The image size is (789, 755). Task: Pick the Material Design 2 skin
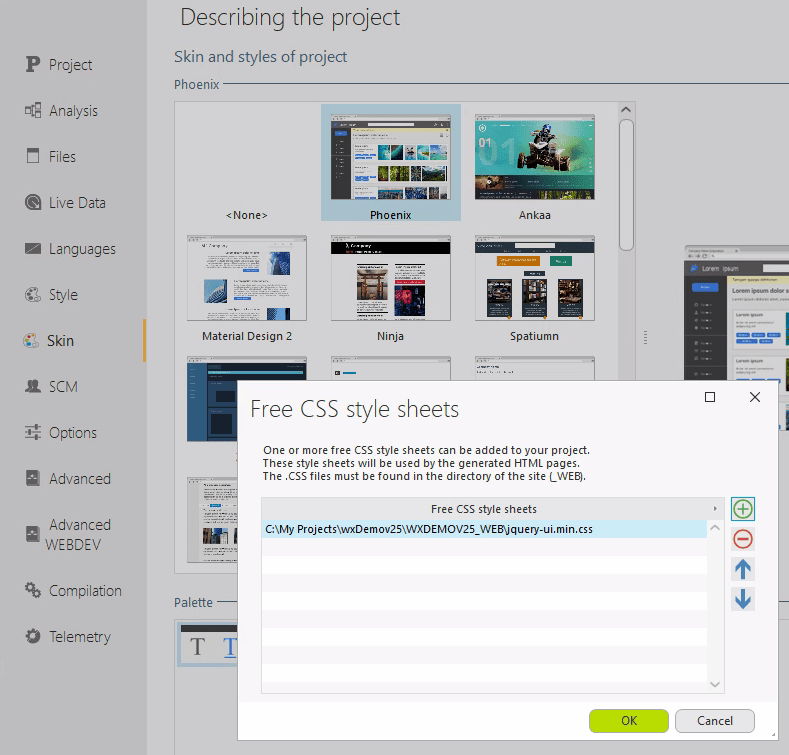[247, 280]
